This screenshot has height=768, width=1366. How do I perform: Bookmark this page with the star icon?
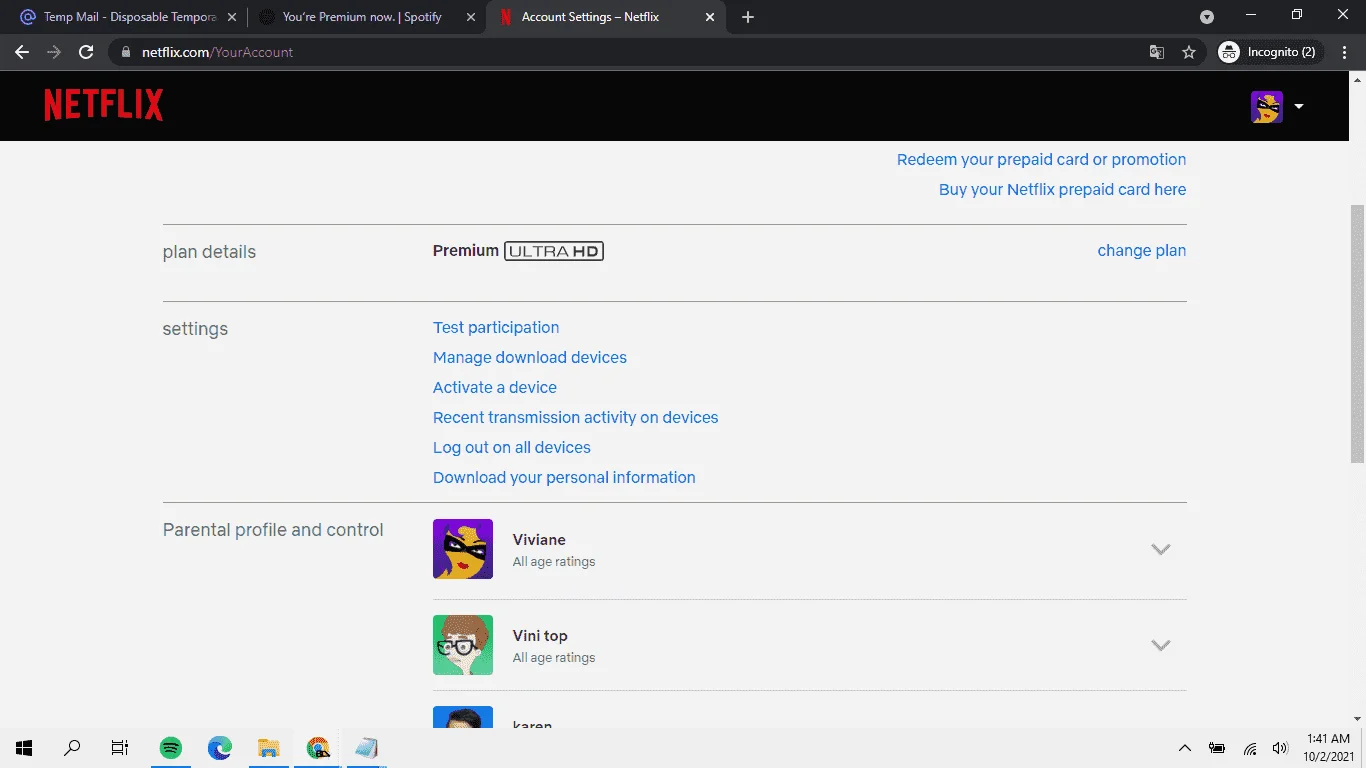(x=1189, y=52)
